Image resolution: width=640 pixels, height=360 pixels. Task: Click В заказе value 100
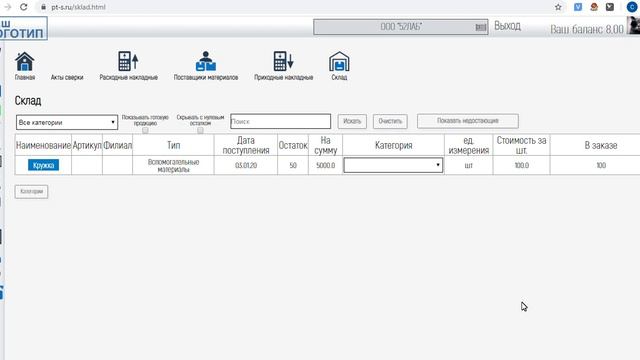pyautogui.click(x=601, y=165)
